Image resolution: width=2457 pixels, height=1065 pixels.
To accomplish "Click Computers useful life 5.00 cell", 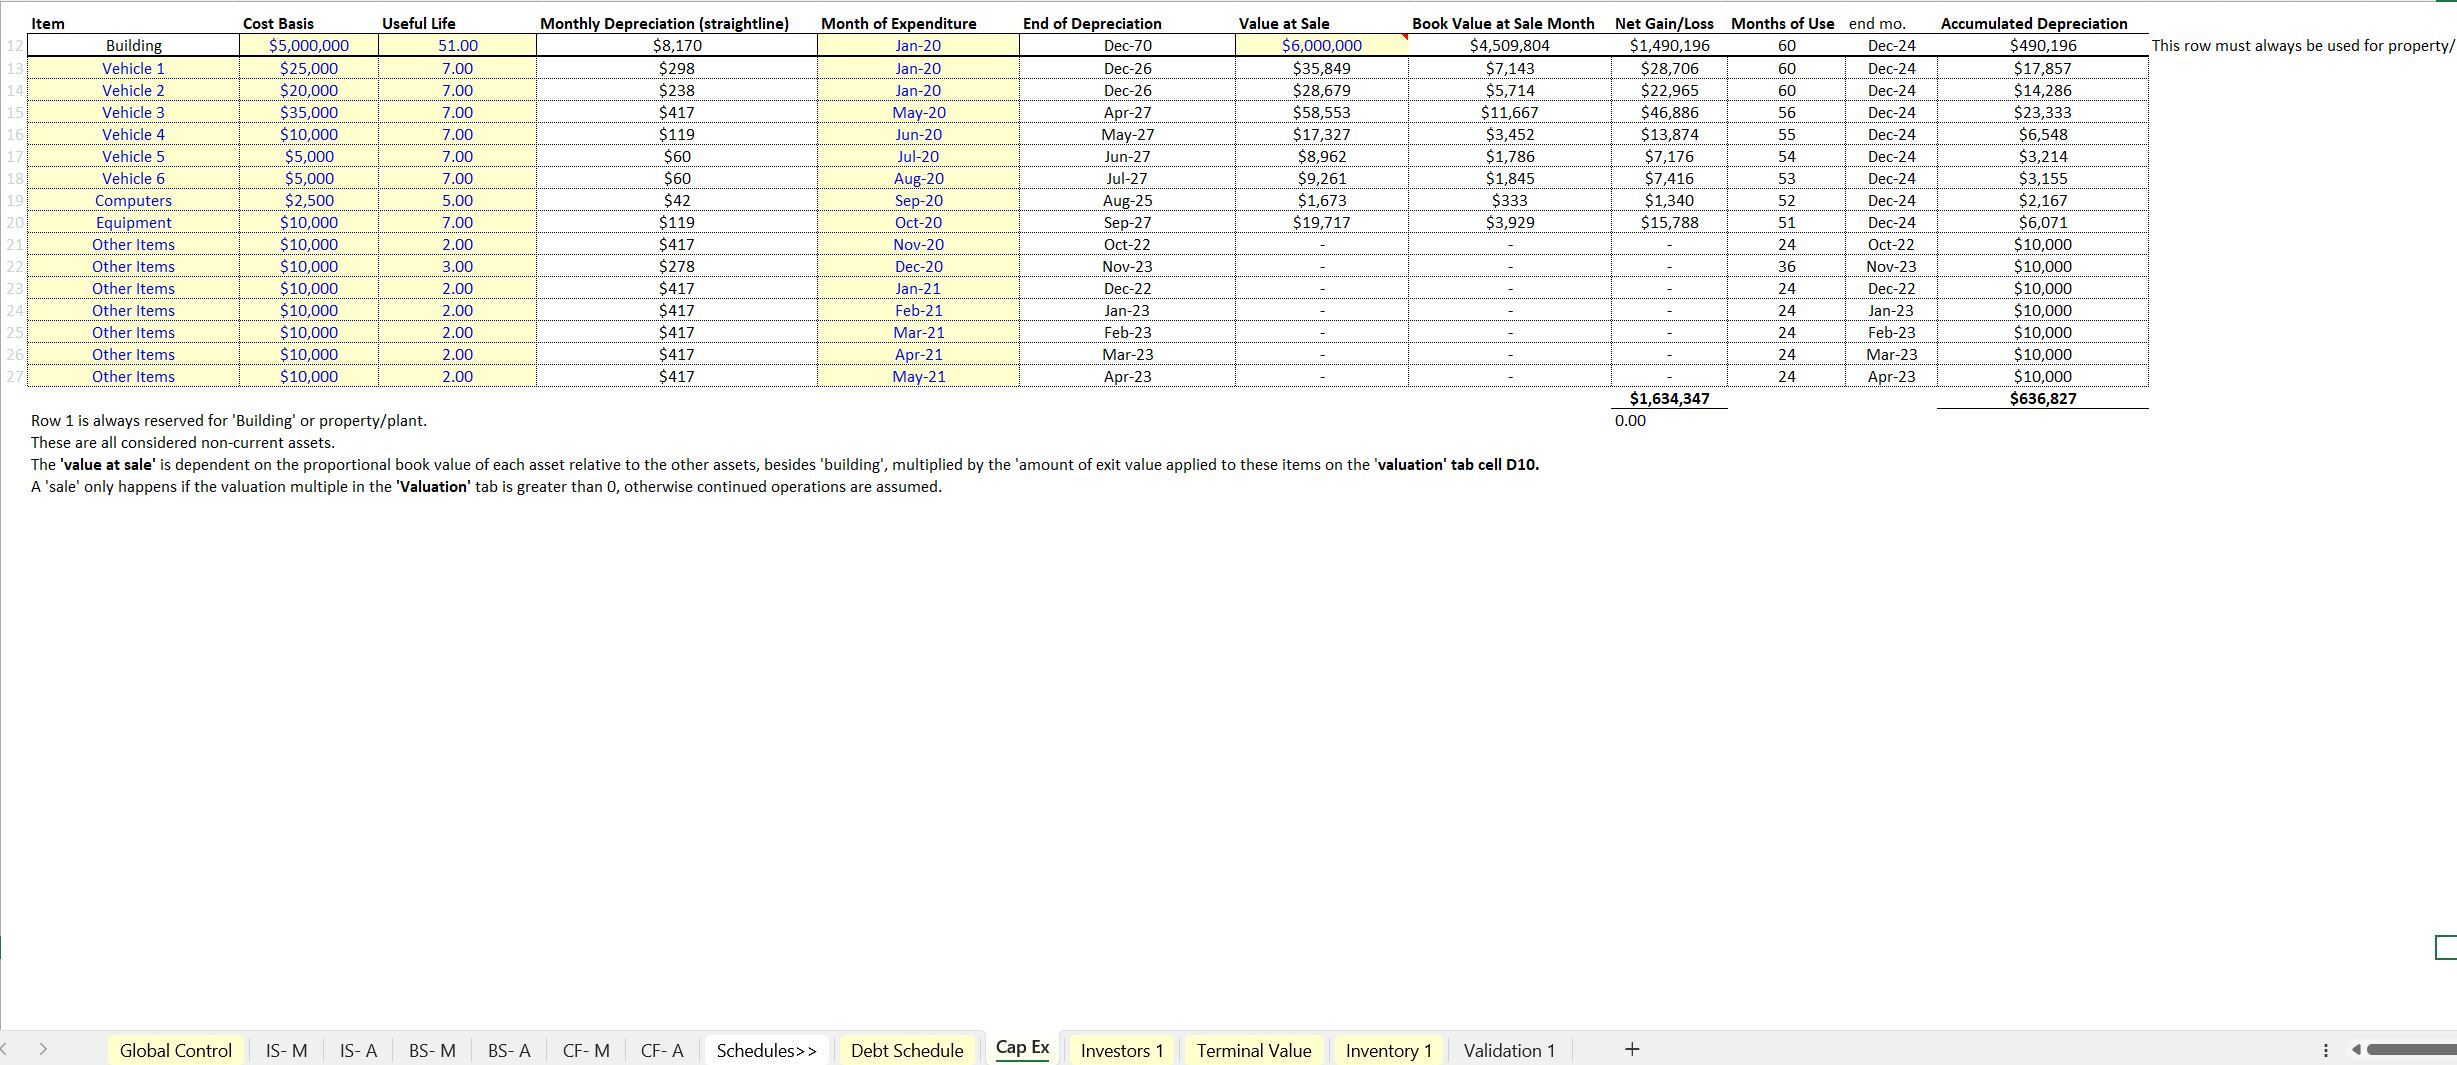I will click(x=458, y=201).
